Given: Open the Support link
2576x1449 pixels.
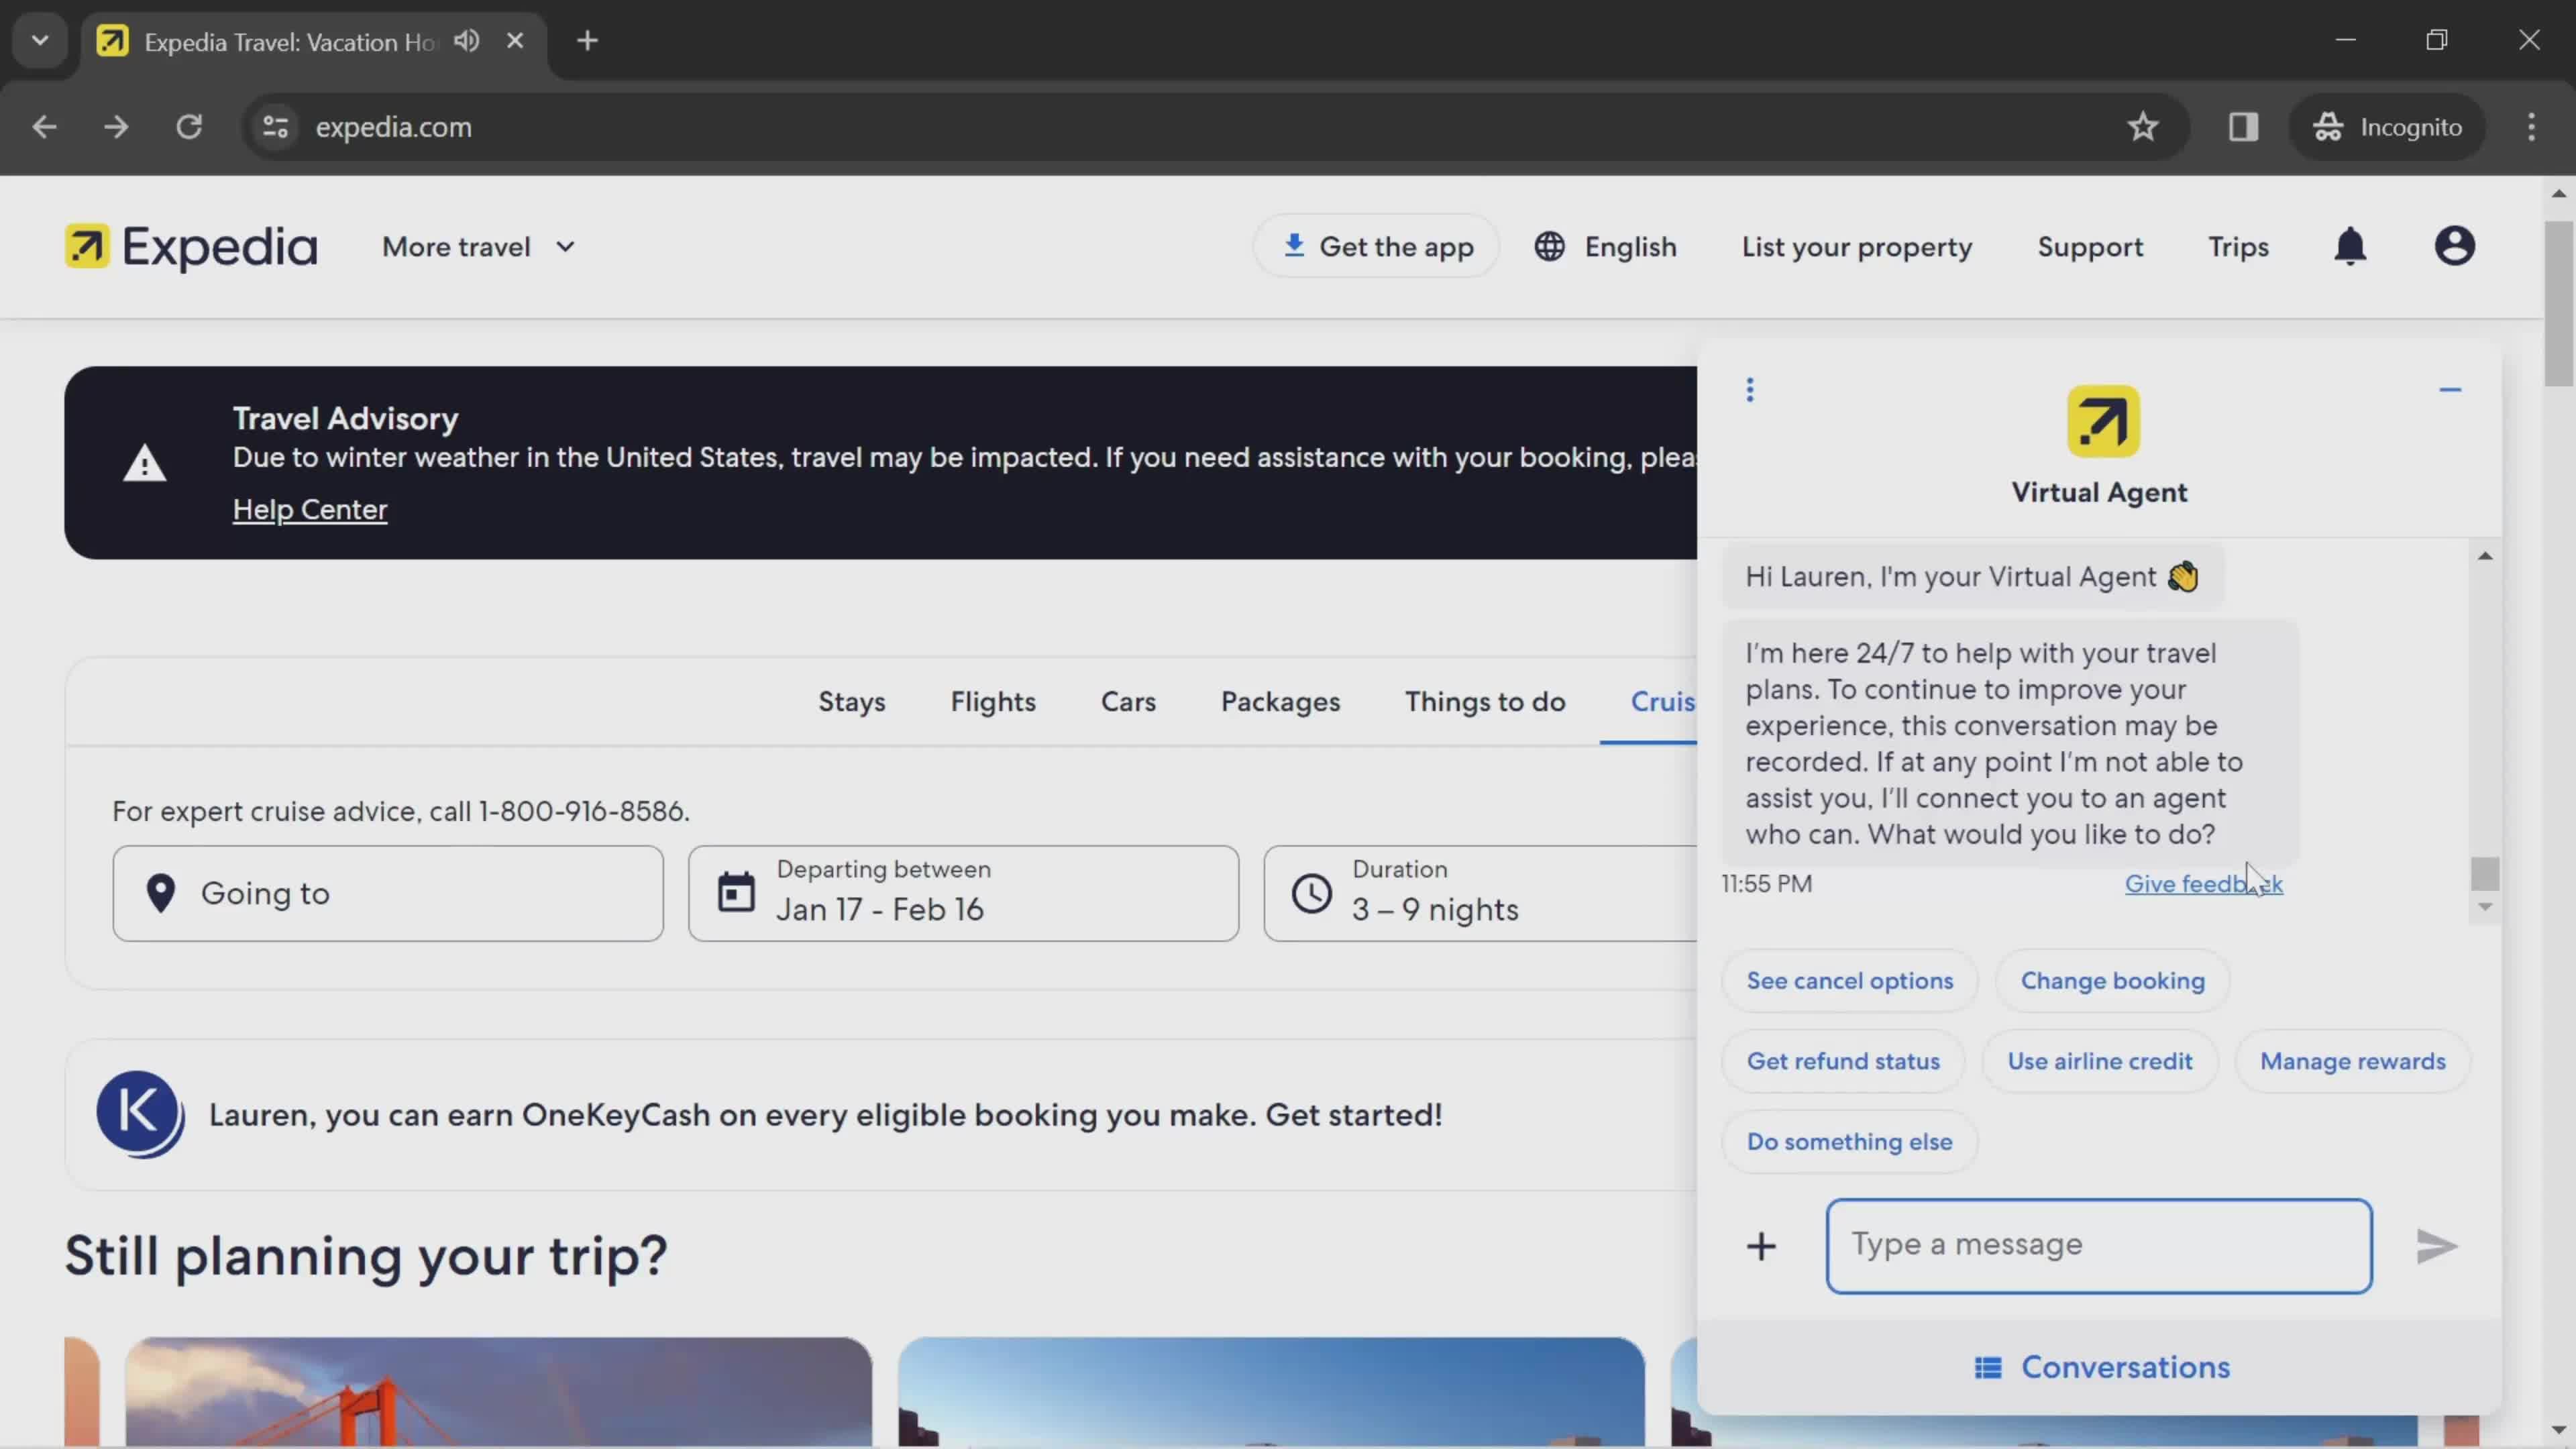Looking at the screenshot, I should point(2090,246).
